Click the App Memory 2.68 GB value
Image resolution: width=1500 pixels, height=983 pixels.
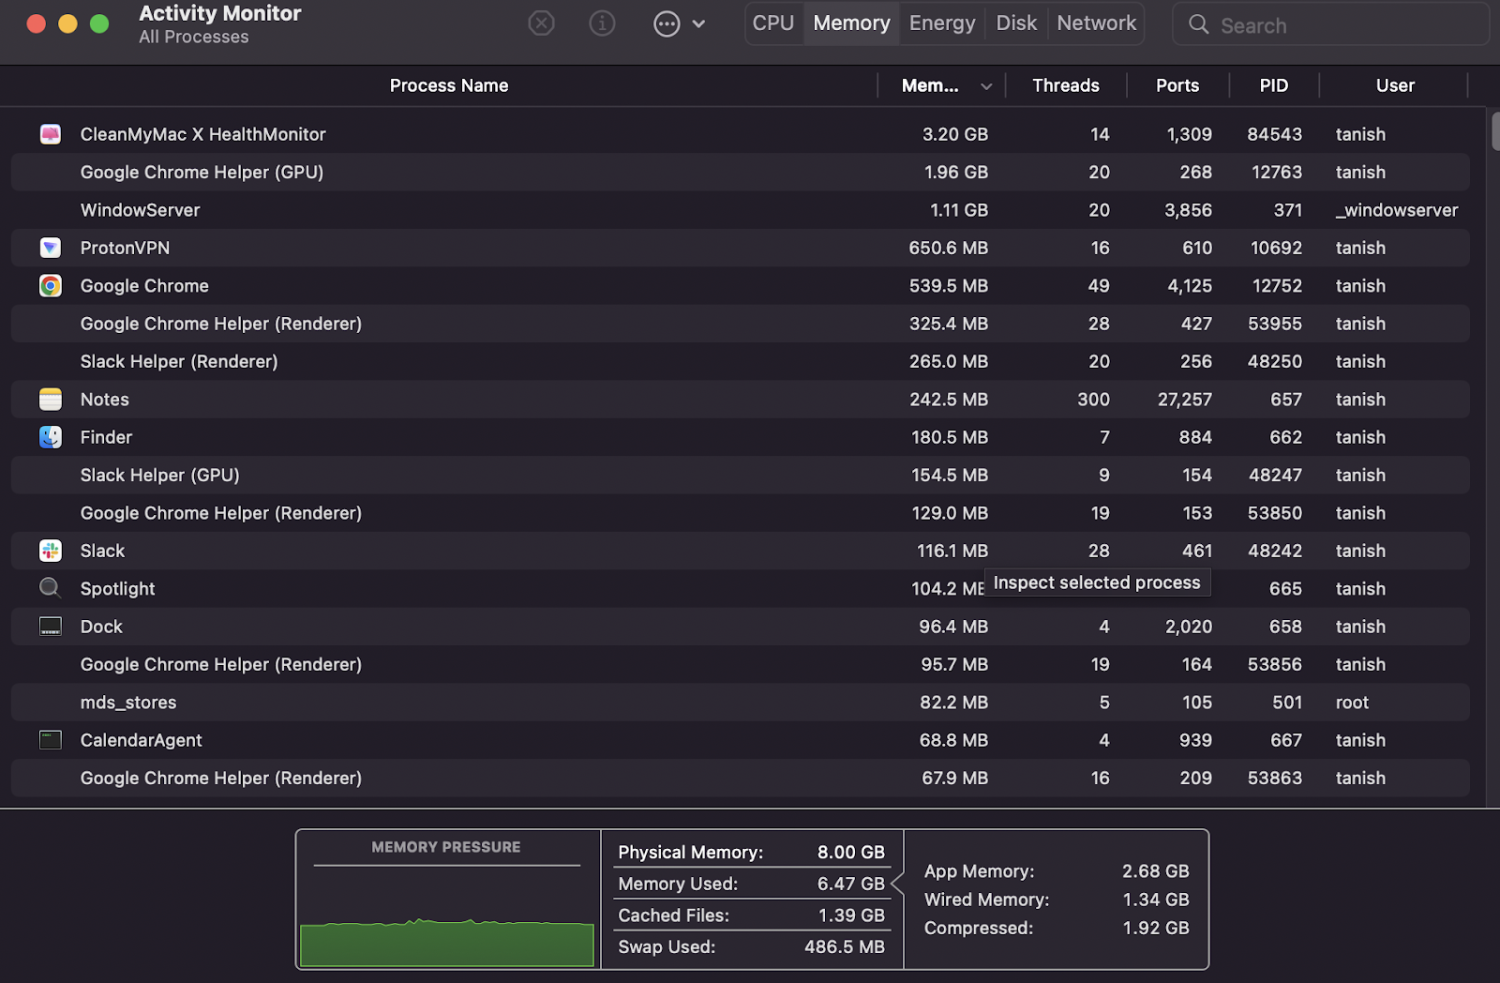tap(1155, 871)
